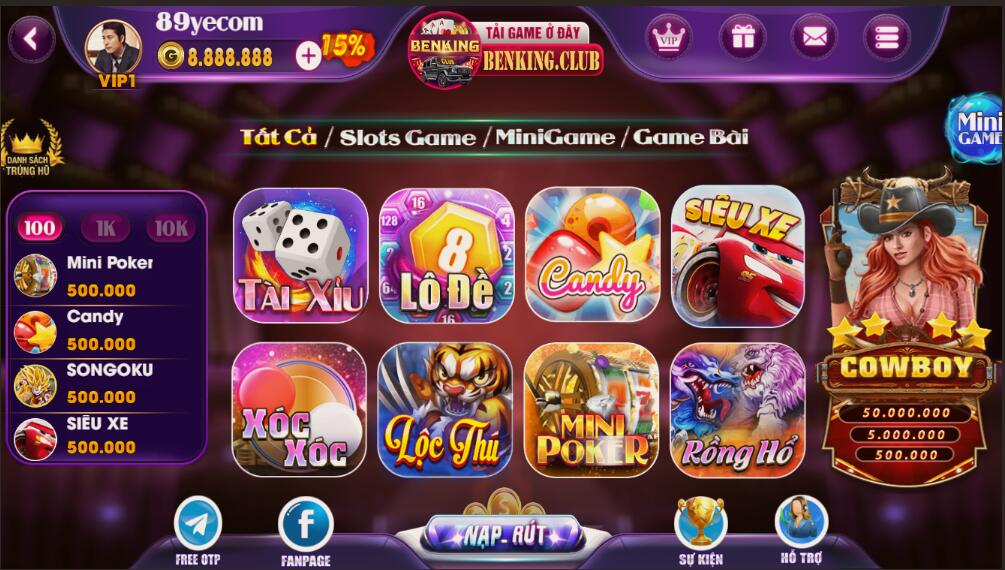
Task: Play the Rồng Hổ game
Action: click(738, 409)
